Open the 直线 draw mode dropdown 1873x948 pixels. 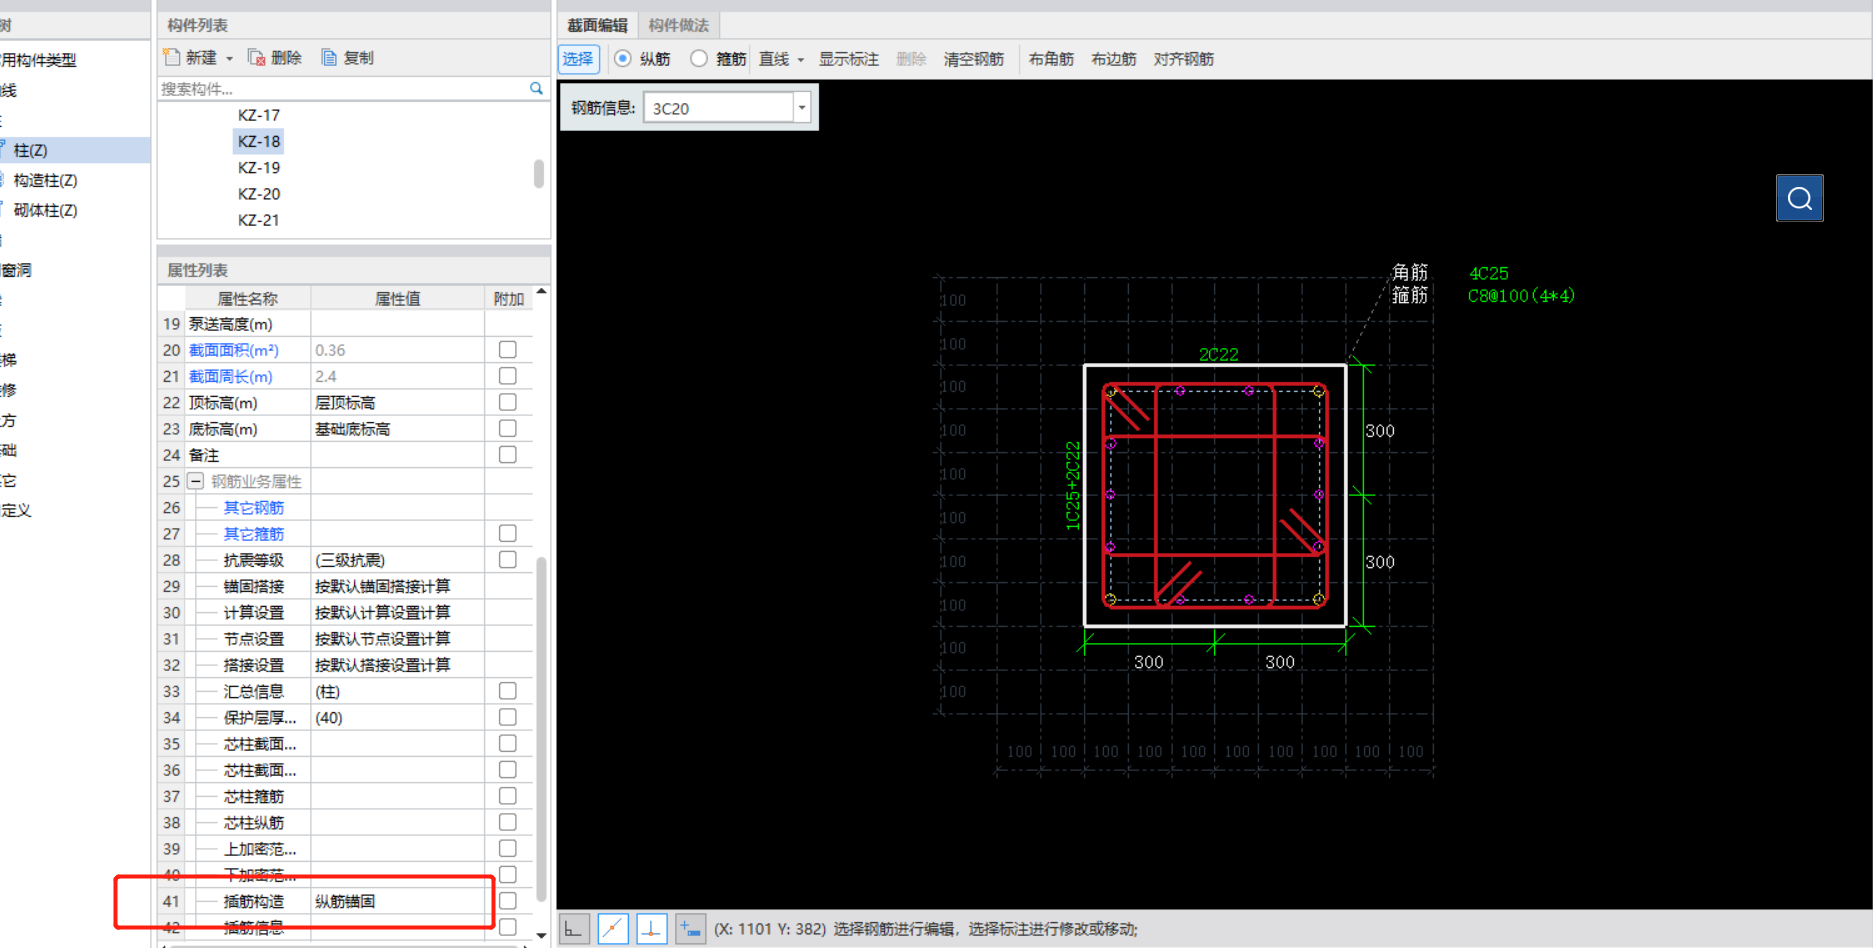[x=801, y=60]
